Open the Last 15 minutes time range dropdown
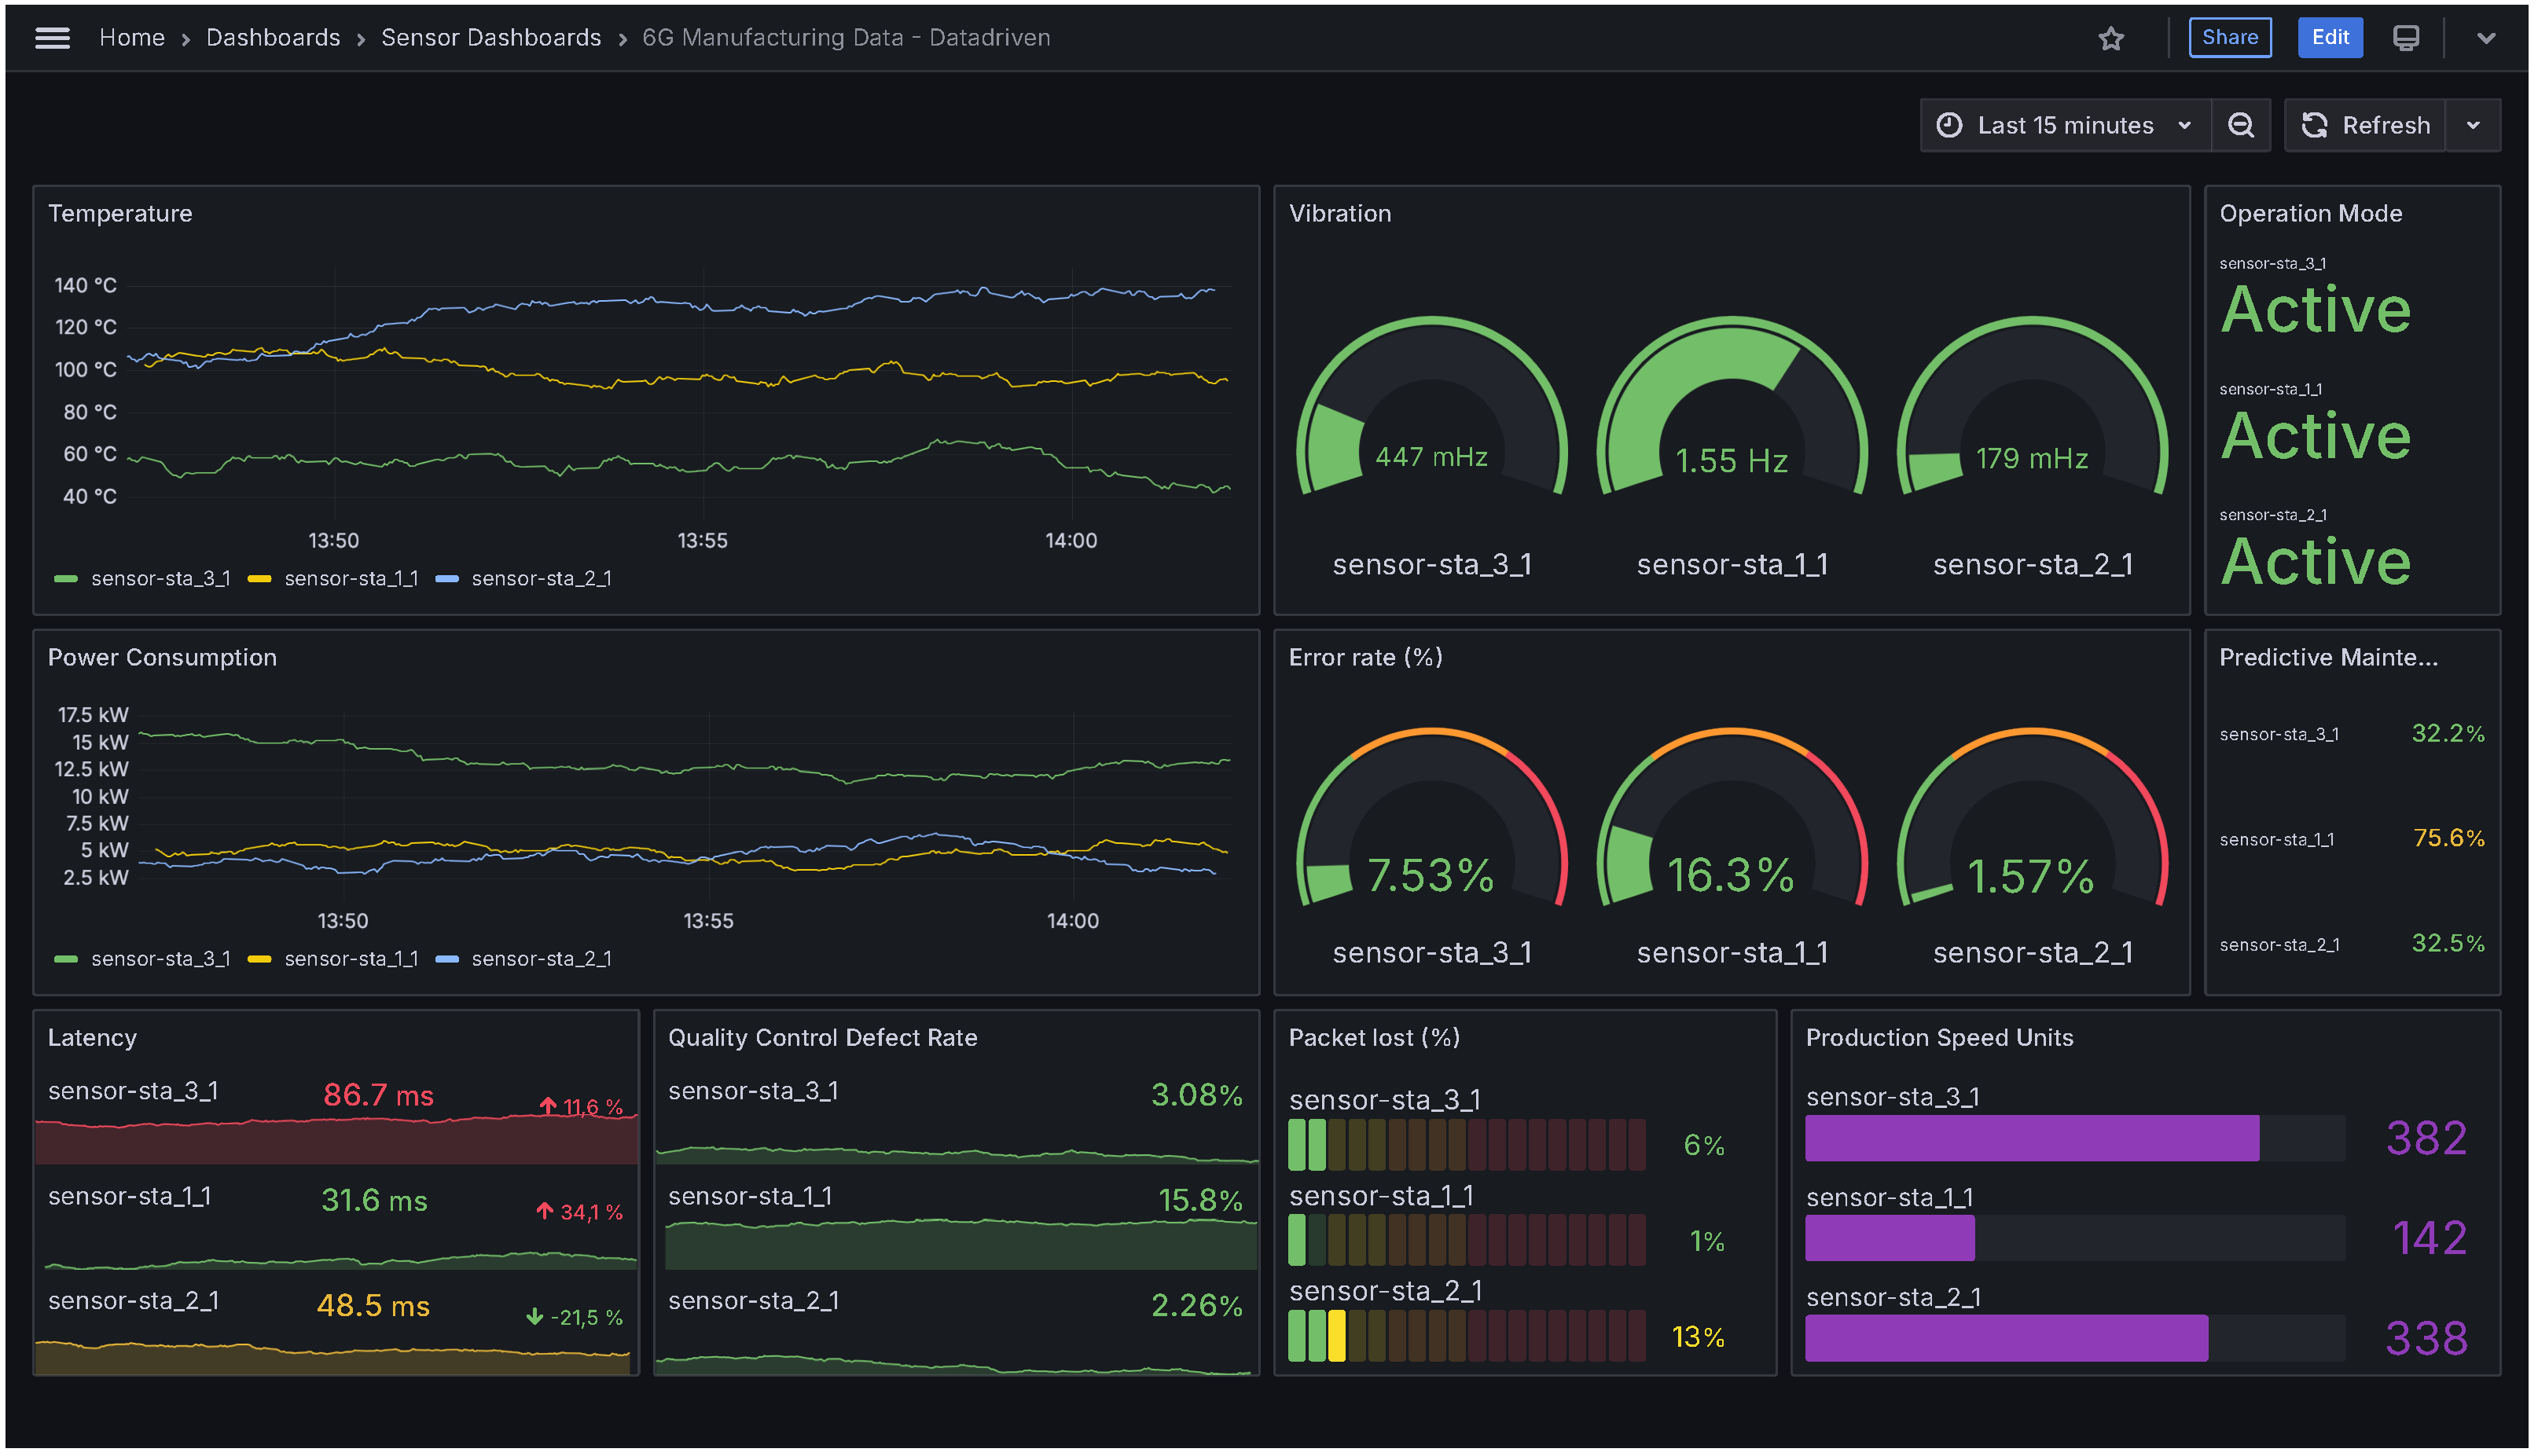Viewport: 2538px width, 1456px height. point(2064,125)
